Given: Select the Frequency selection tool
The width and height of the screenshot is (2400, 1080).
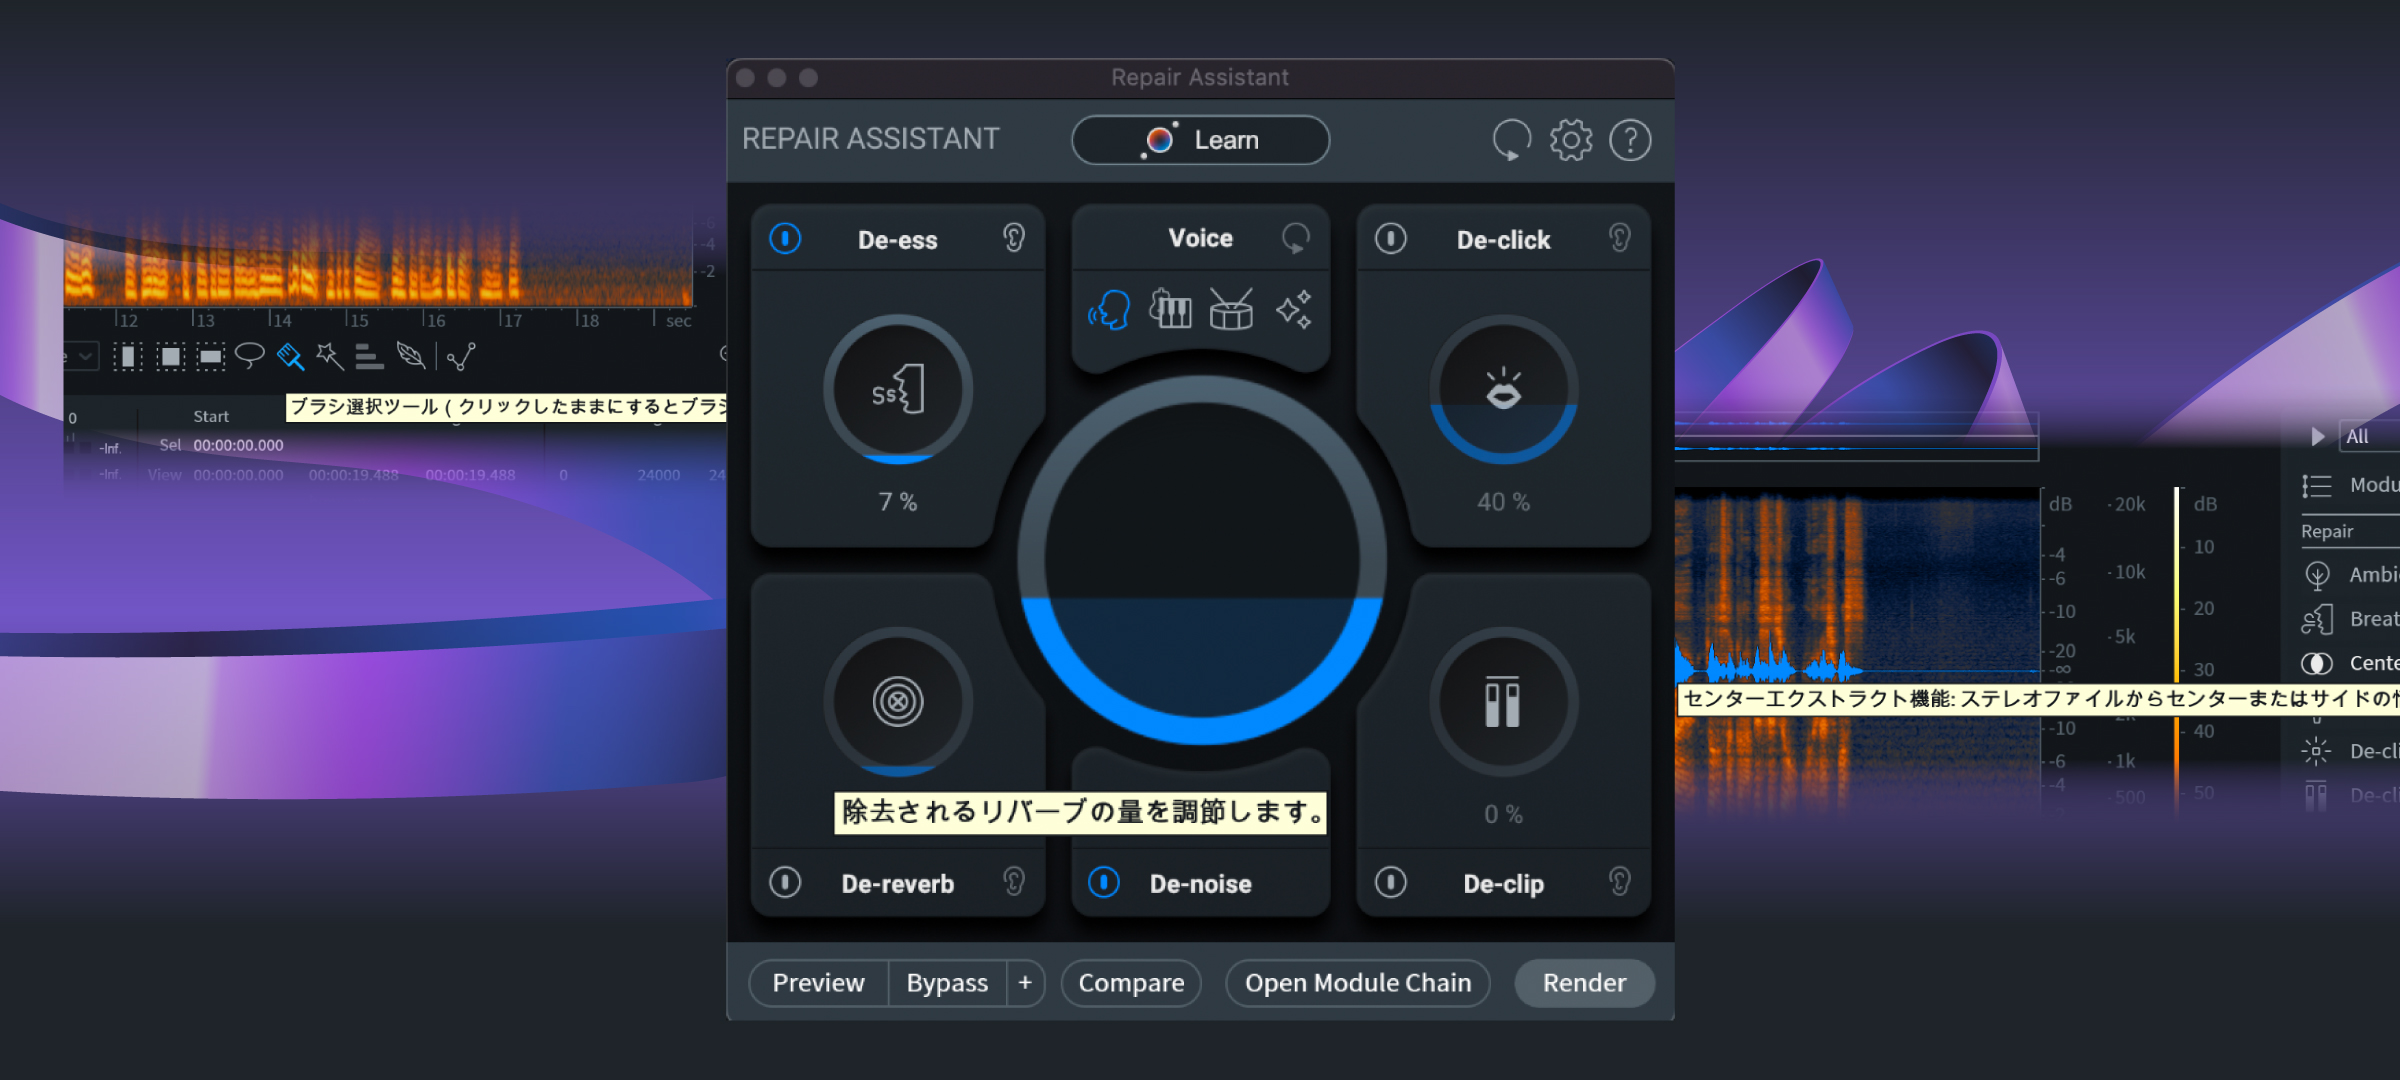Looking at the screenshot, I should pos(210,357).
